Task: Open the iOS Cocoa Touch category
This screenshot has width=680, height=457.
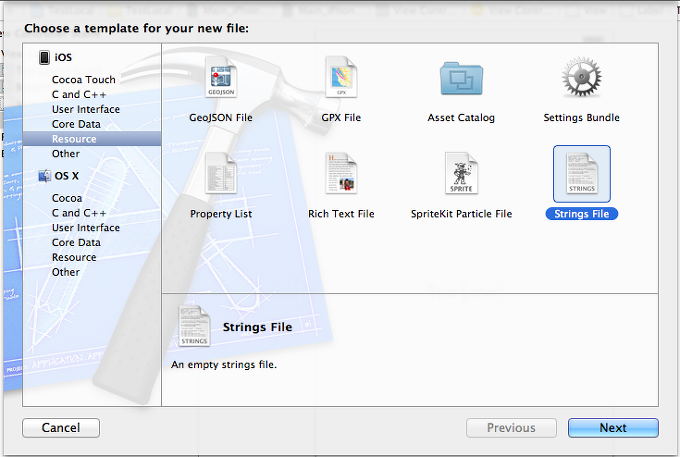Action: (84, 80)
